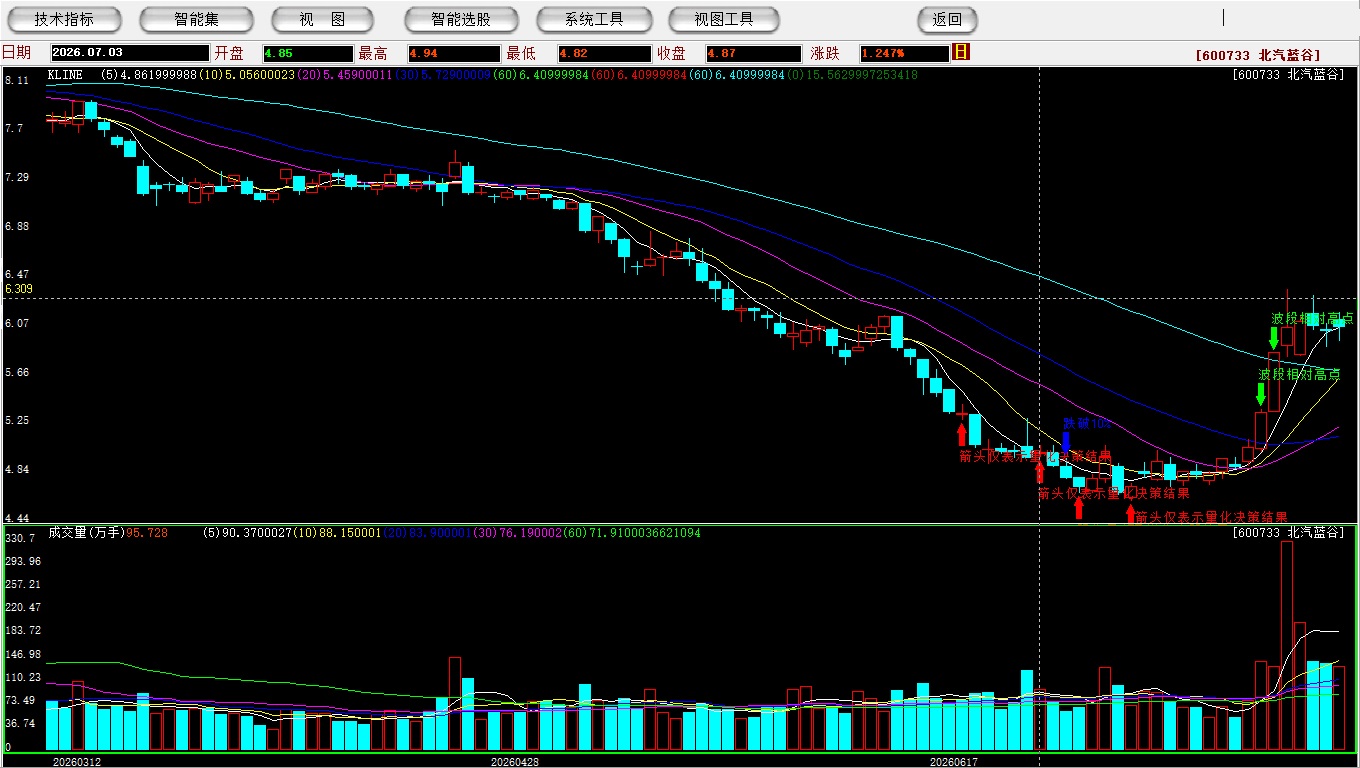1360x768 pixels.
Task: Click the MA (10) value 5.05600023
Action: pos(247,75)
